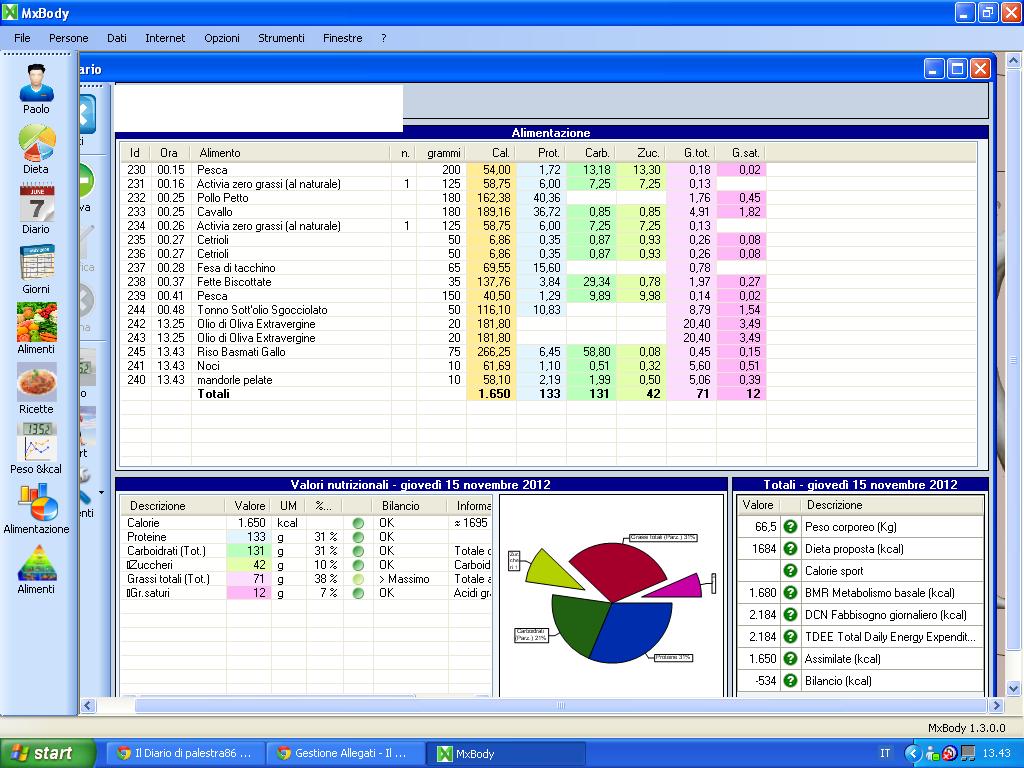Open the Strumenti menu
This screenshot has width=1024, height=768.
click(x=281, y=38)
